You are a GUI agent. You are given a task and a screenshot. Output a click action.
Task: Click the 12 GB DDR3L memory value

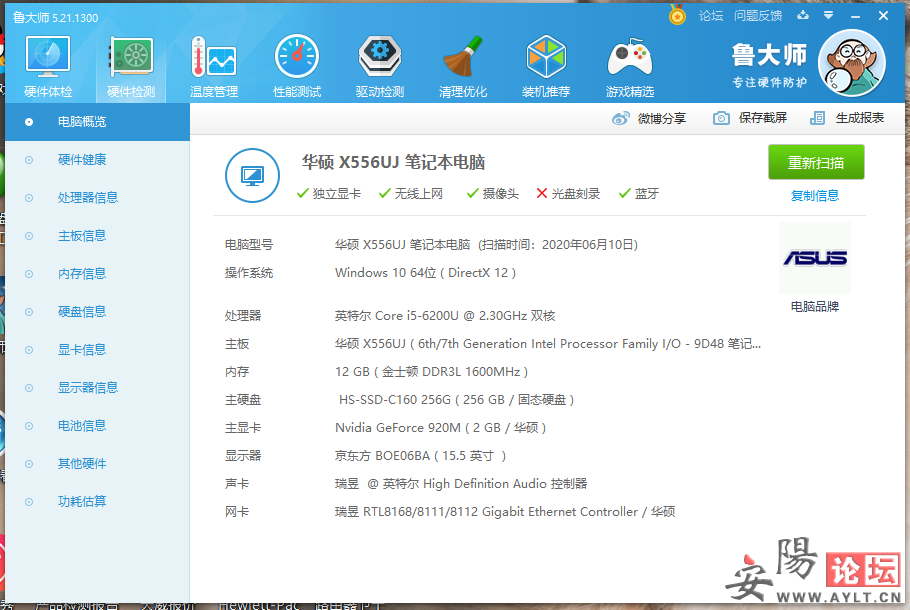click(431, 372)
